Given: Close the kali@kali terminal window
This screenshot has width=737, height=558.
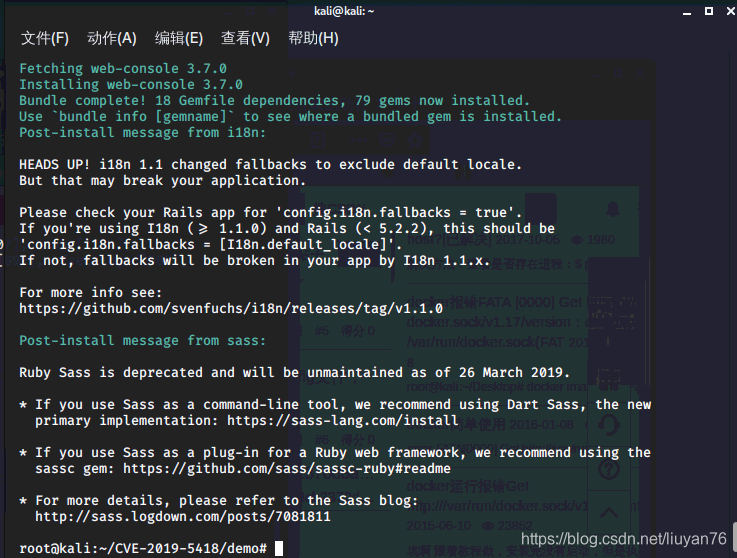Looking at the screenshot, I should pos(731,11).
